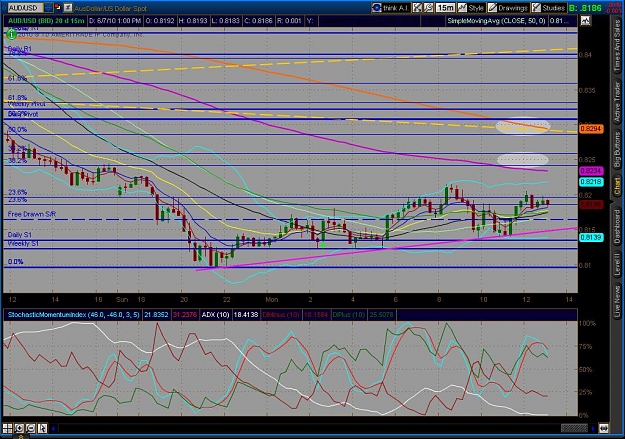Viewport: 625px width, 439px height.
Task: Open the Active Trader side tab
Action: (x=617, y=102)
